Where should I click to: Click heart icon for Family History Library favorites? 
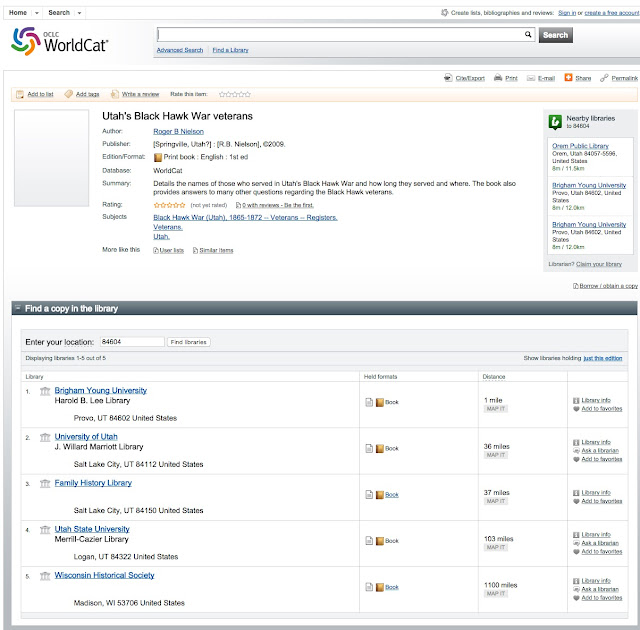point(576,501)
